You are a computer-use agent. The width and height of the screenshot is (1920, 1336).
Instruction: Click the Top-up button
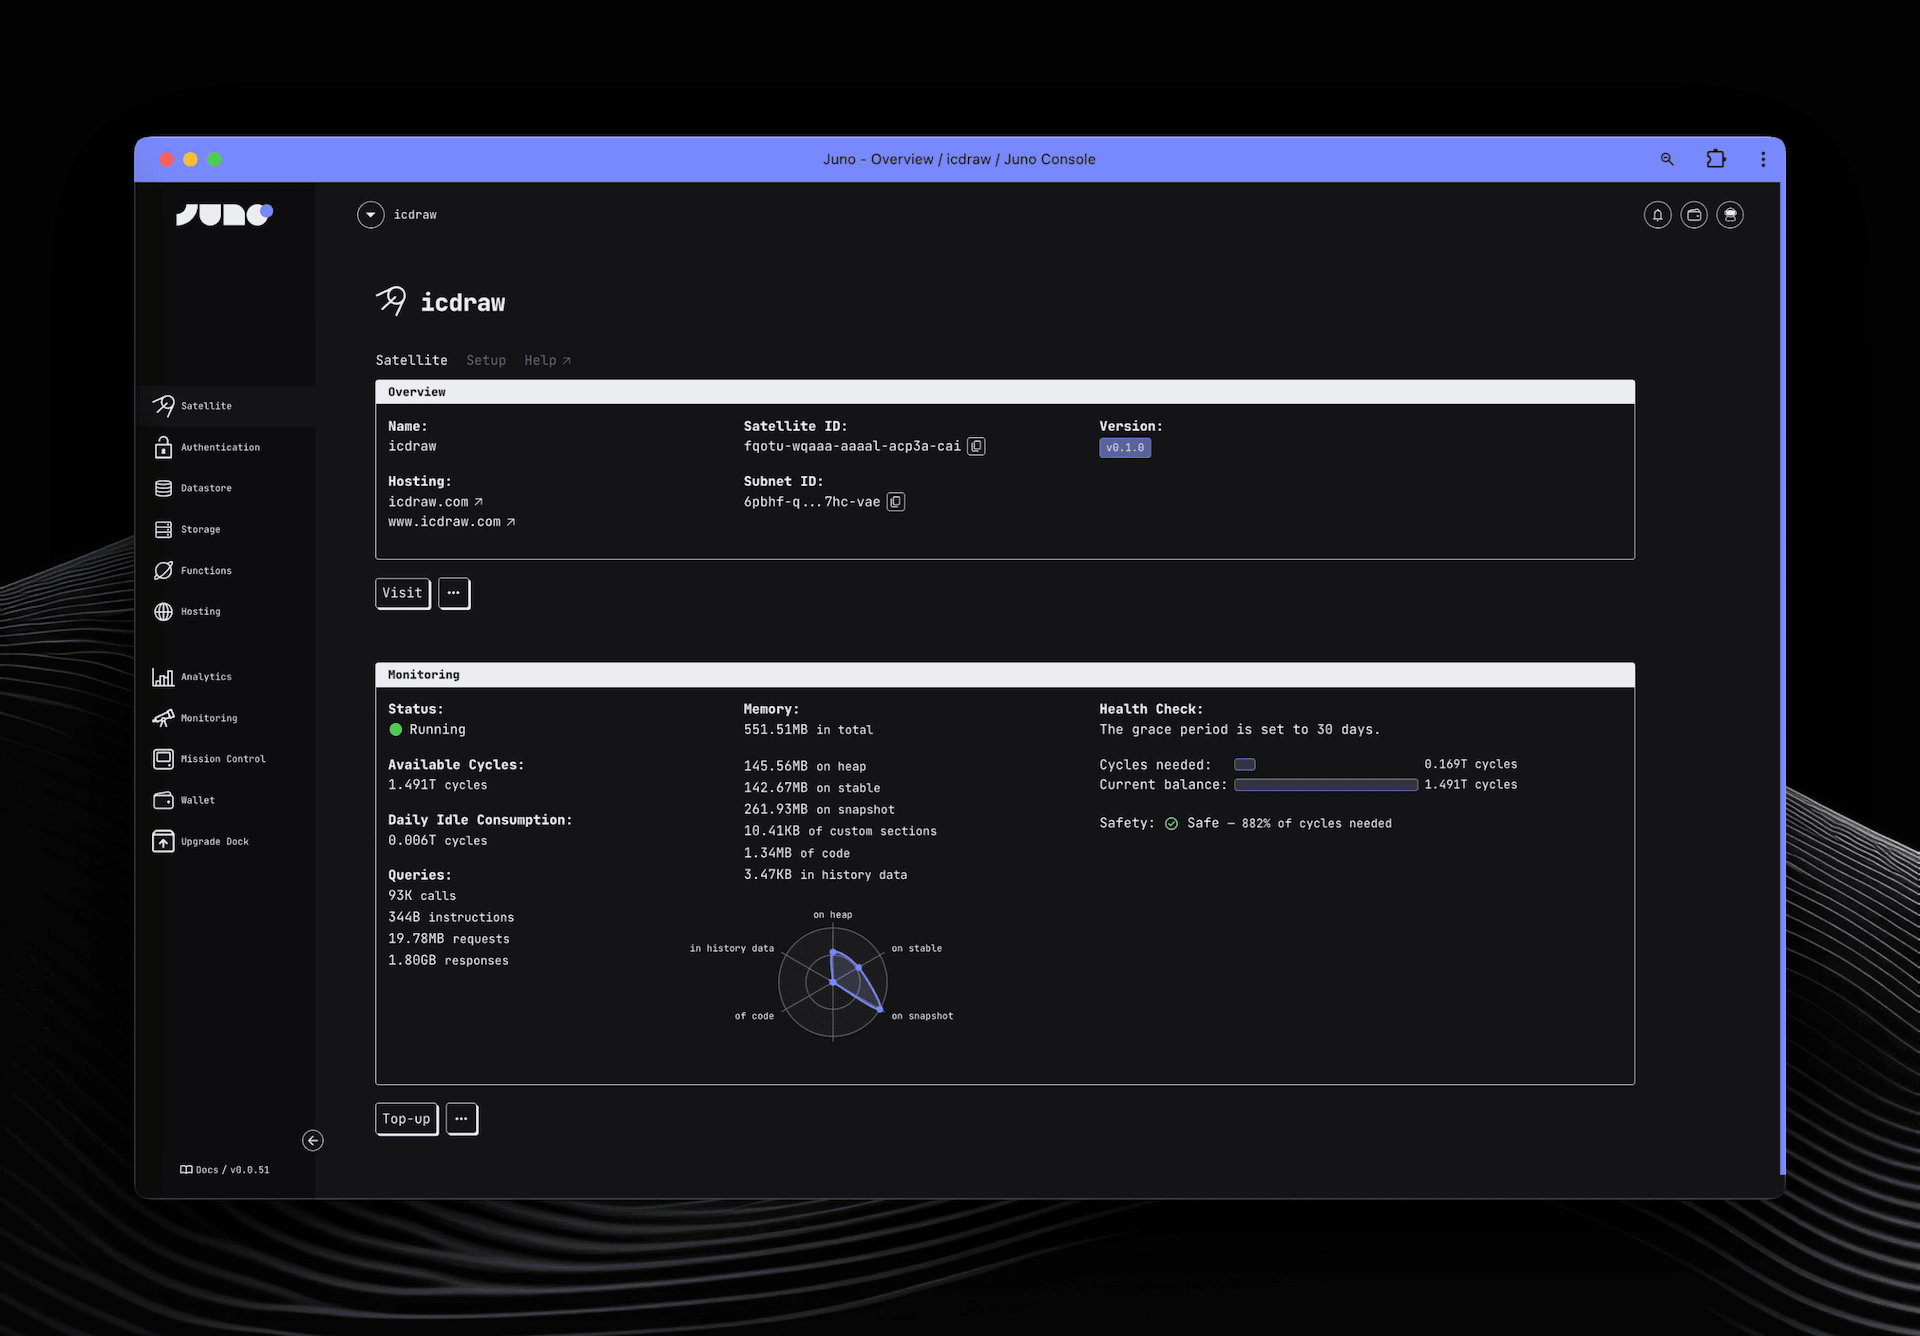tap(406, 1119)
